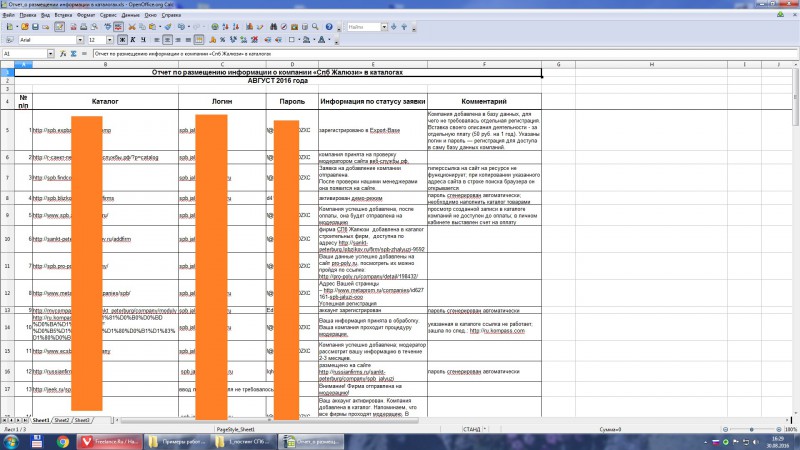This screenshot has height=450, width=800.
Task: Open the Chrome taskbar icon
Action: 63,441
